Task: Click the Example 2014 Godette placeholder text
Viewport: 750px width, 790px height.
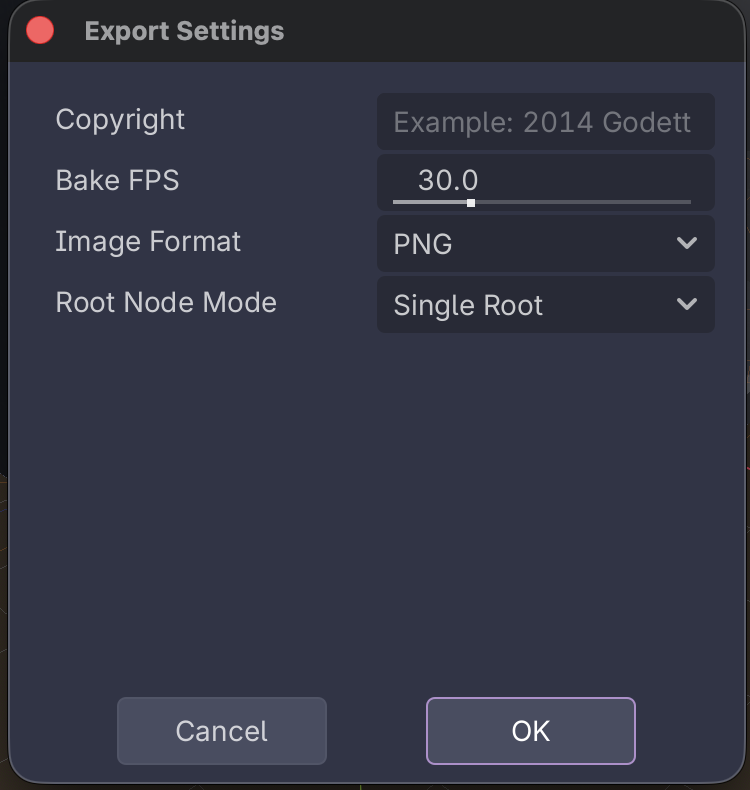Action: click(x=542, y=123)
